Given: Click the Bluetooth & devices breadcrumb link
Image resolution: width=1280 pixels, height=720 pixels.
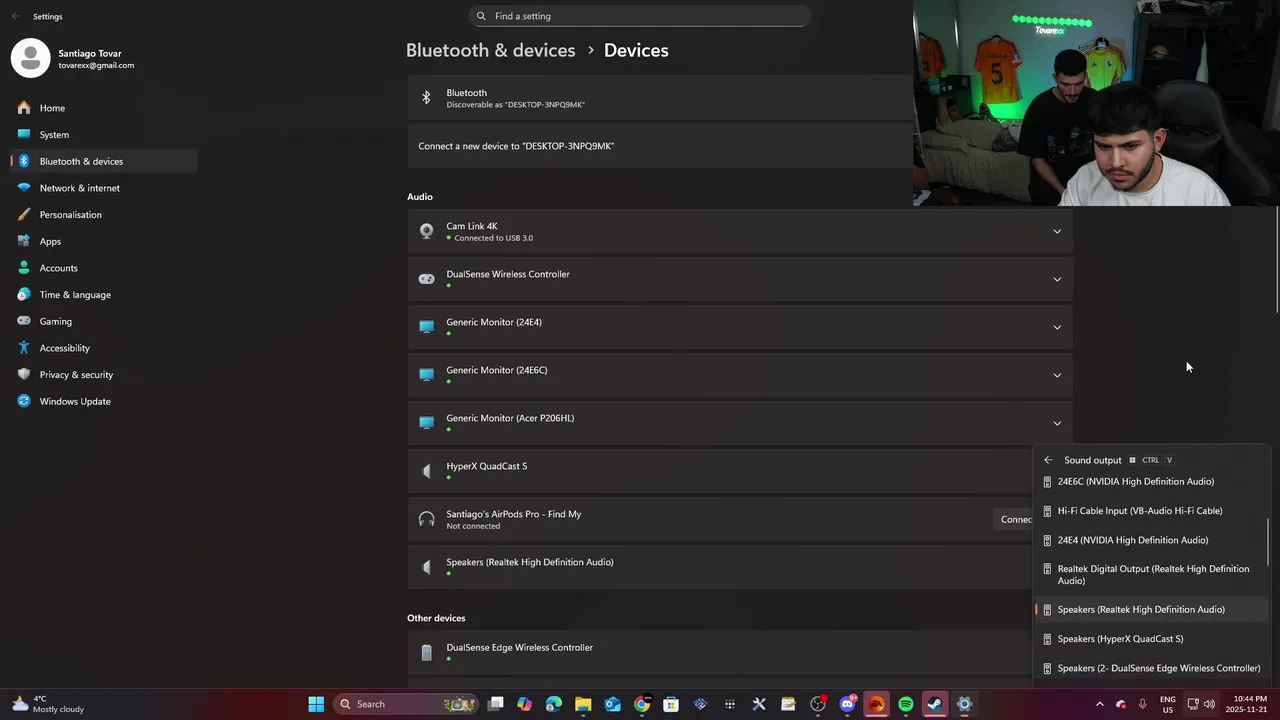Looking at the screenshot, I should (490, 50).
